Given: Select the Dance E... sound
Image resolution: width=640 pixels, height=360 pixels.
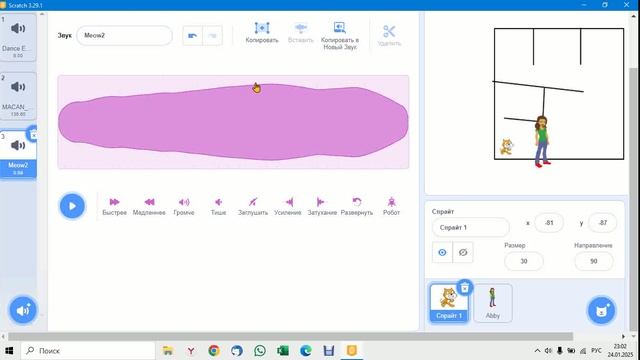Looking at the screenshot, I should pos(18,37).
